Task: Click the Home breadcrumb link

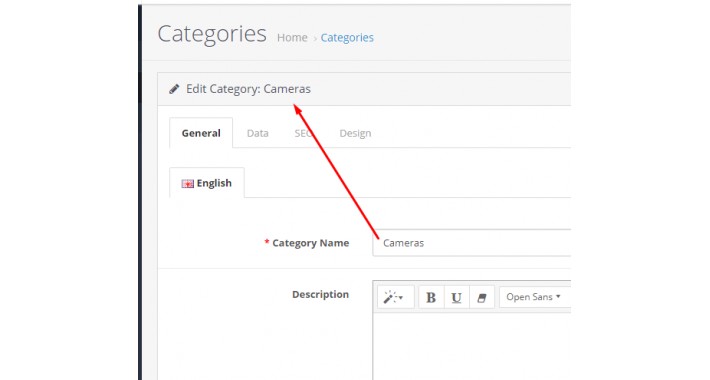Action: 292,38
